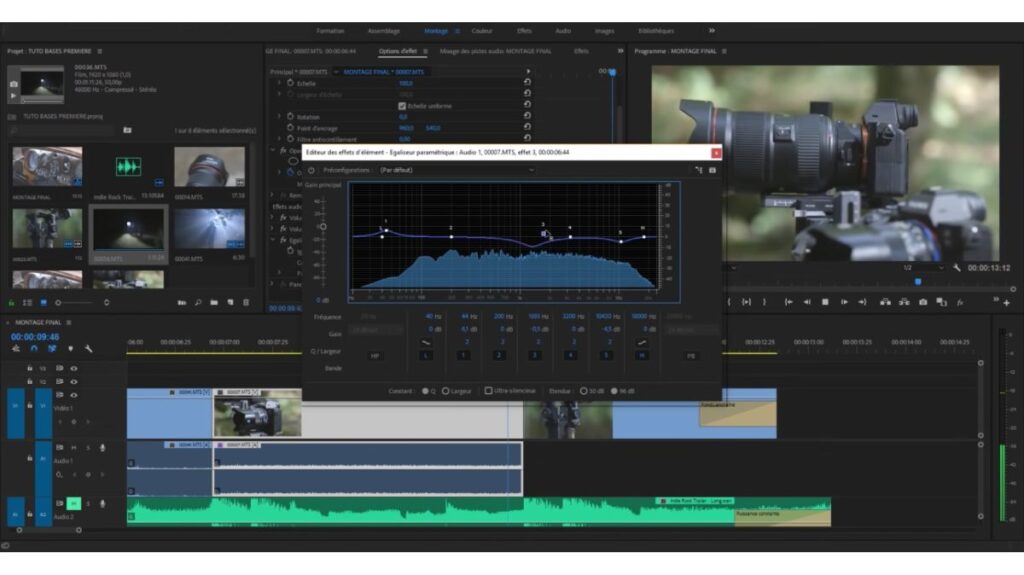Select the Q constant radio button
Viewport: 1024px width, 575px height.
425,391
